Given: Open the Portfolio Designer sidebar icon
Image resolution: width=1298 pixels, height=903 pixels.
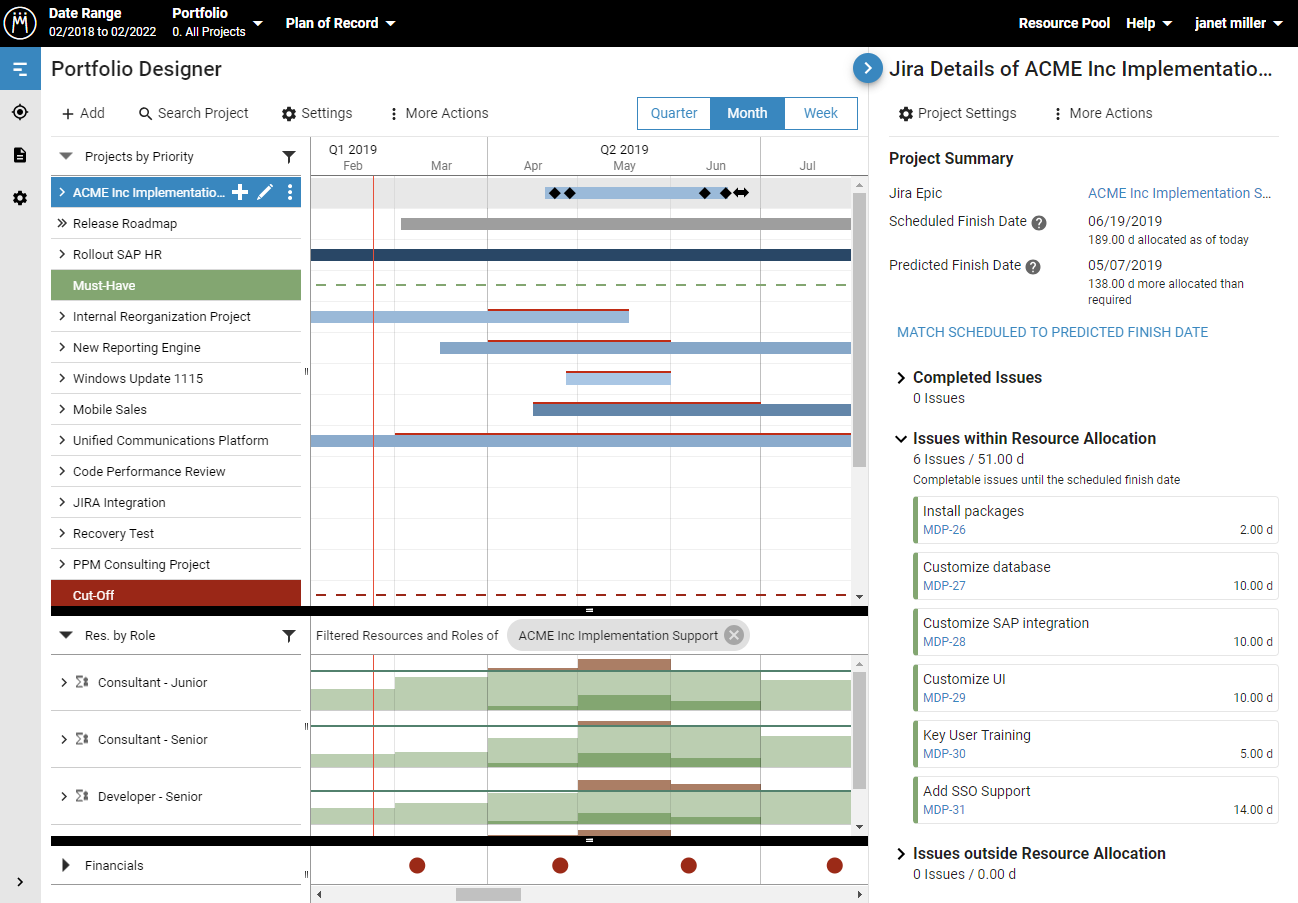Looking at the screenshot, I should tap(20, 69).
